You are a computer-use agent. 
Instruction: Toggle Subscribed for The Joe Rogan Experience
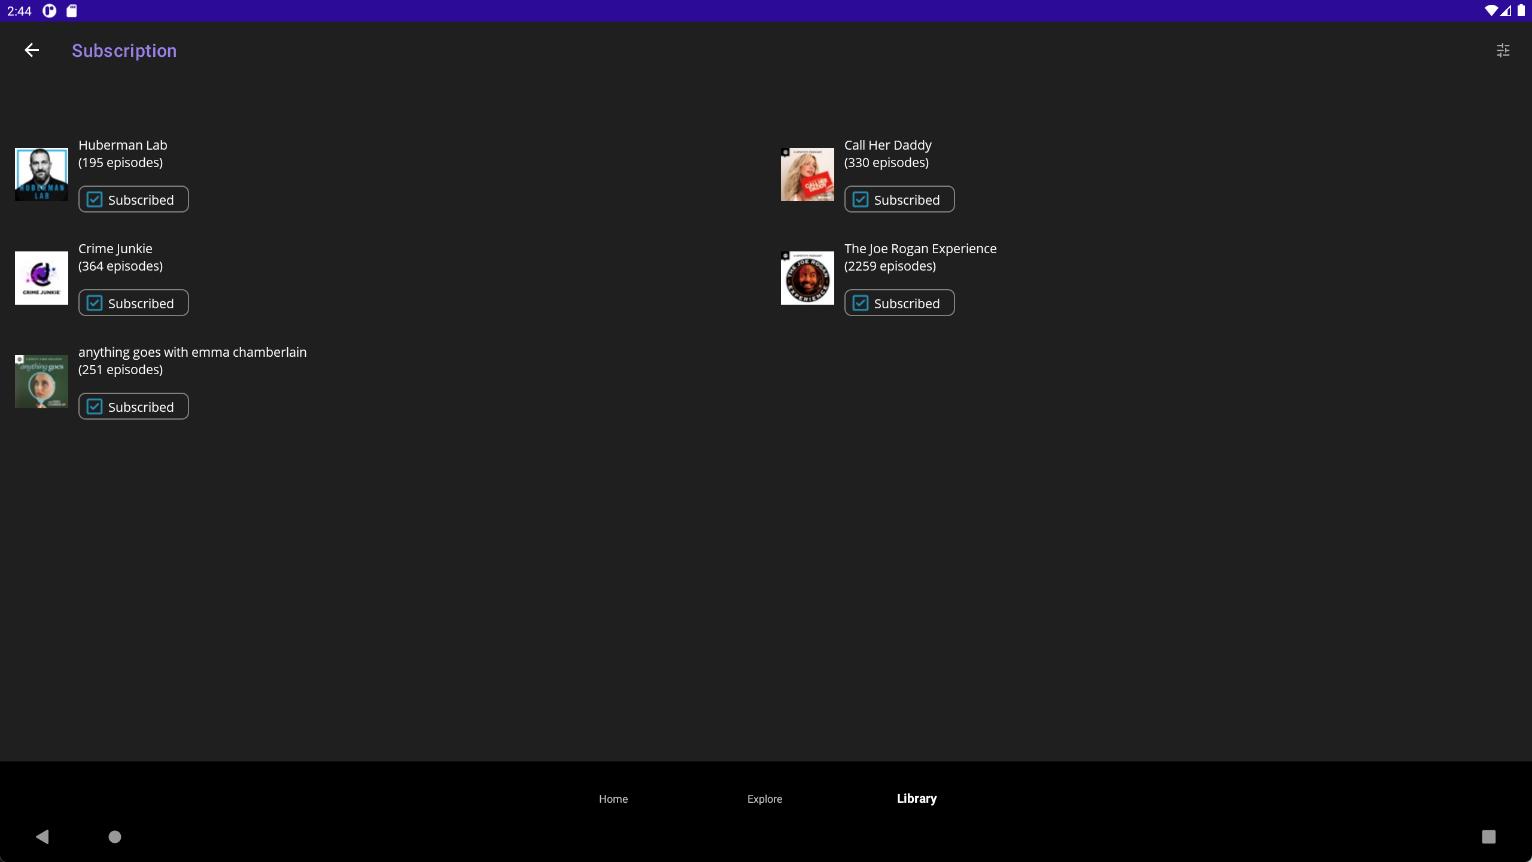[899, 303]
